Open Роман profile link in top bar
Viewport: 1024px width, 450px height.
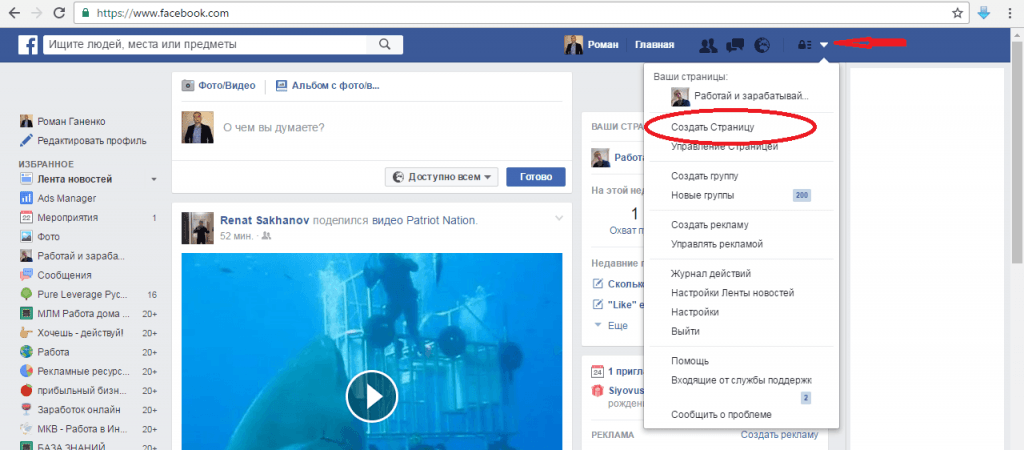click(592, 44)
